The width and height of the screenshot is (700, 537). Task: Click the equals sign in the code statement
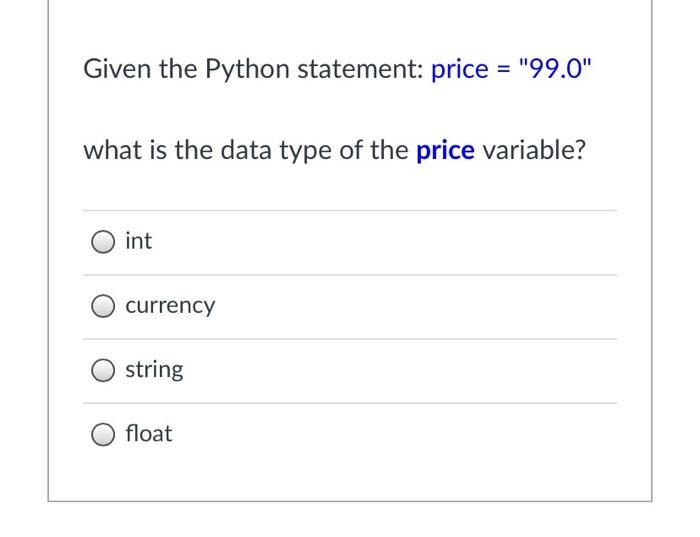pyautogui.click(x=501, y=70)
